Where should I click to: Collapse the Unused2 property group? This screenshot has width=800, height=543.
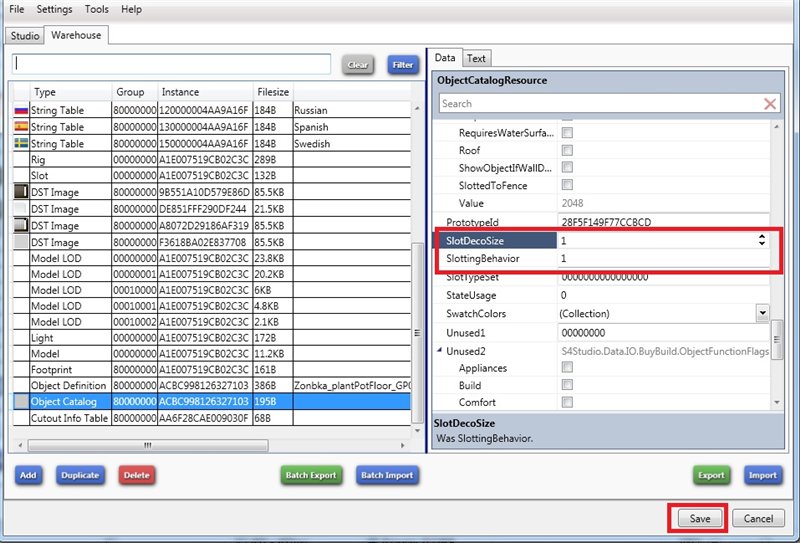[438, 350]
